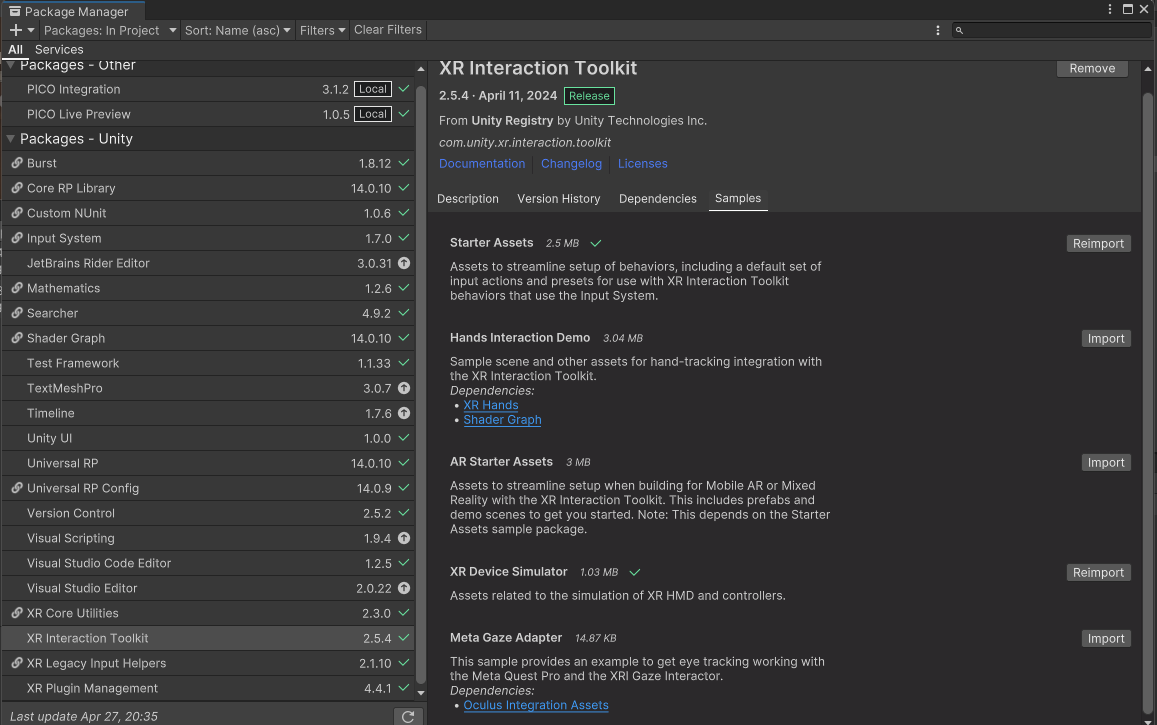Follow the Oculus Integration Assets link
Image resolution: width=1157 pixels, height=725 pixels.
click(x=536, y=705)
